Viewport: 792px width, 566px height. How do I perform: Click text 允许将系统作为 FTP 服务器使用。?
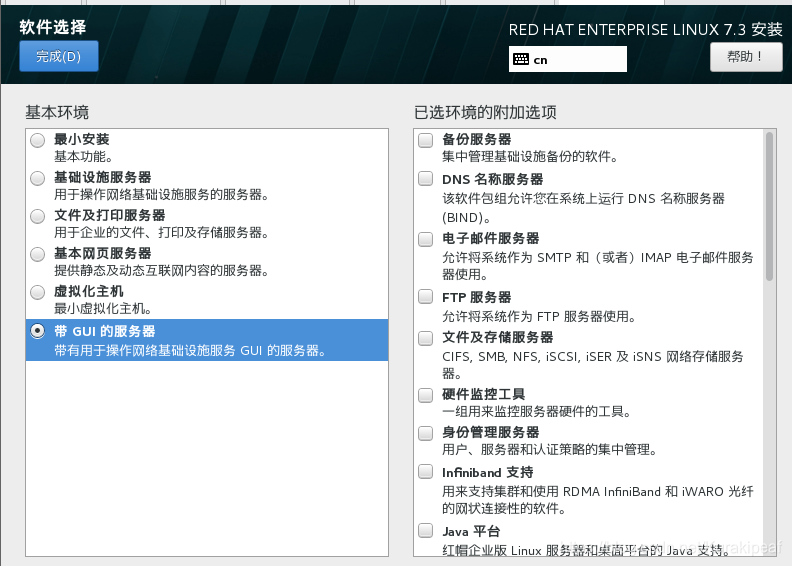click(x=539, y=317)
